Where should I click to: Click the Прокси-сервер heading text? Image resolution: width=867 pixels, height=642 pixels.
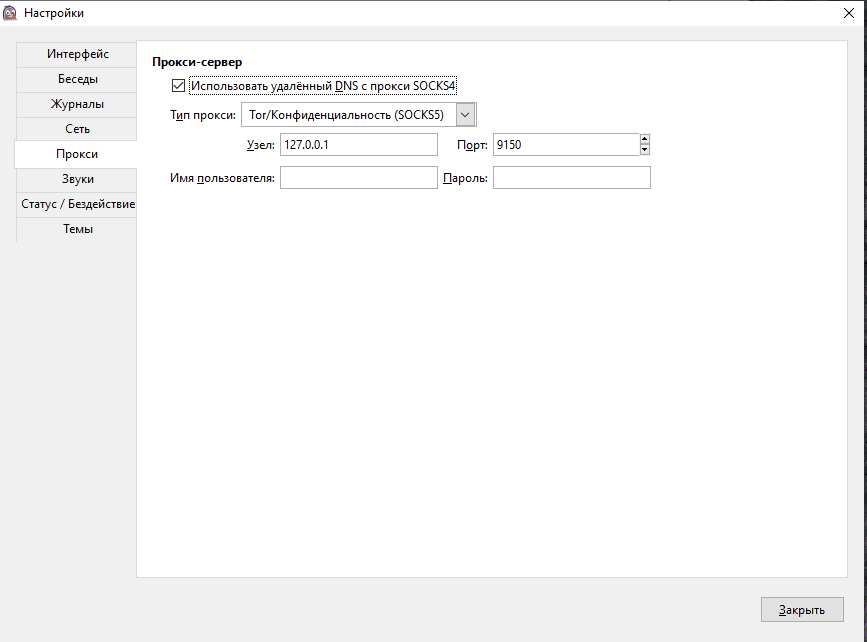[x=197, y=62]
